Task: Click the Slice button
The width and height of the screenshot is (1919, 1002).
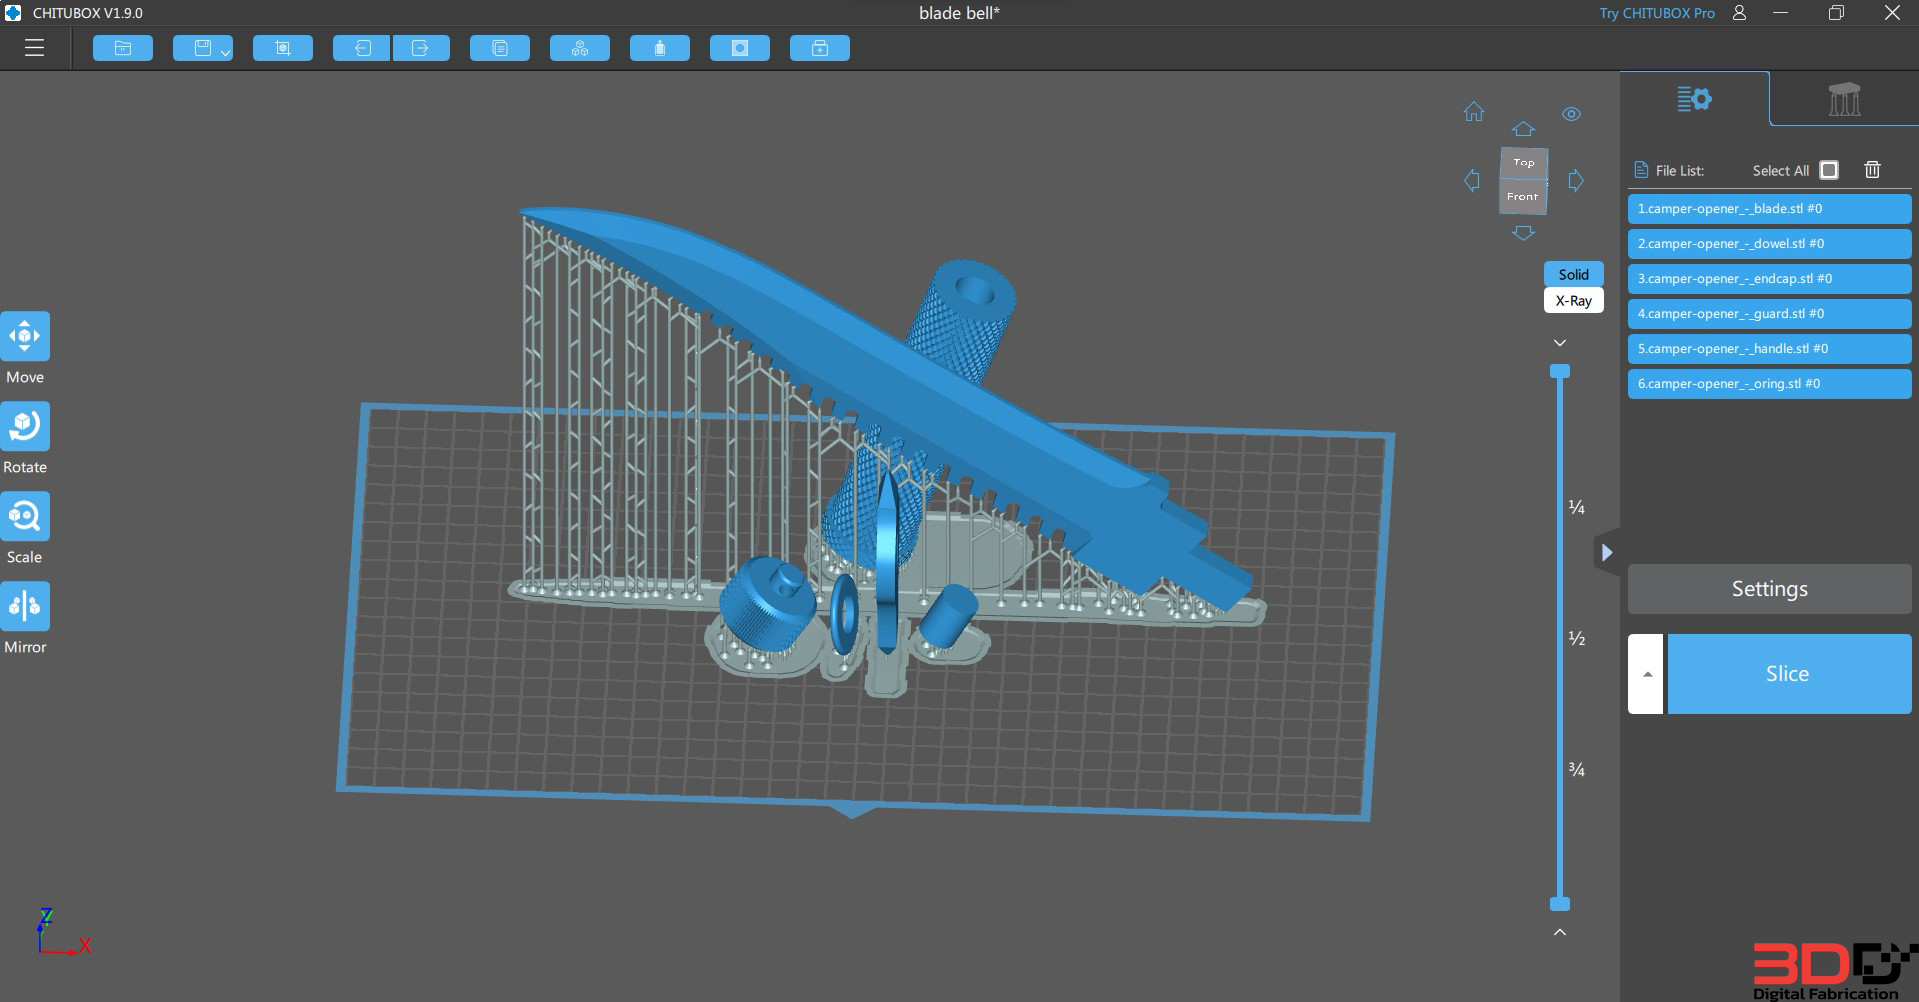Action: pyautogui.click(x=1789, y=674)
